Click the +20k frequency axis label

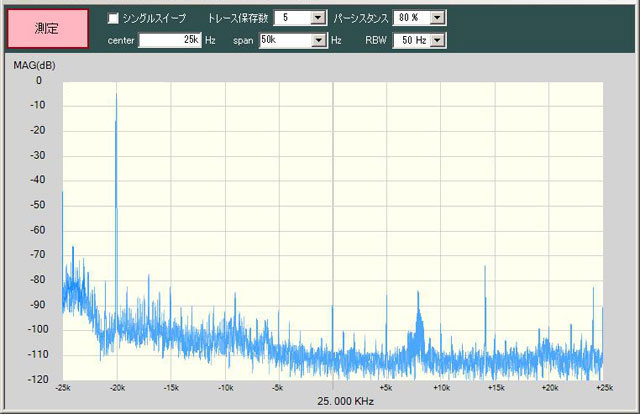pyautogui.click(x=550, y=388)
